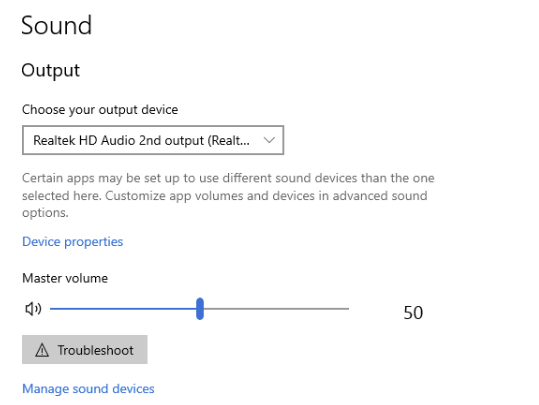Click the 'Certain apps may be set up' description
This screenshot has width=539, height=405.
click(x=228, y=195)
